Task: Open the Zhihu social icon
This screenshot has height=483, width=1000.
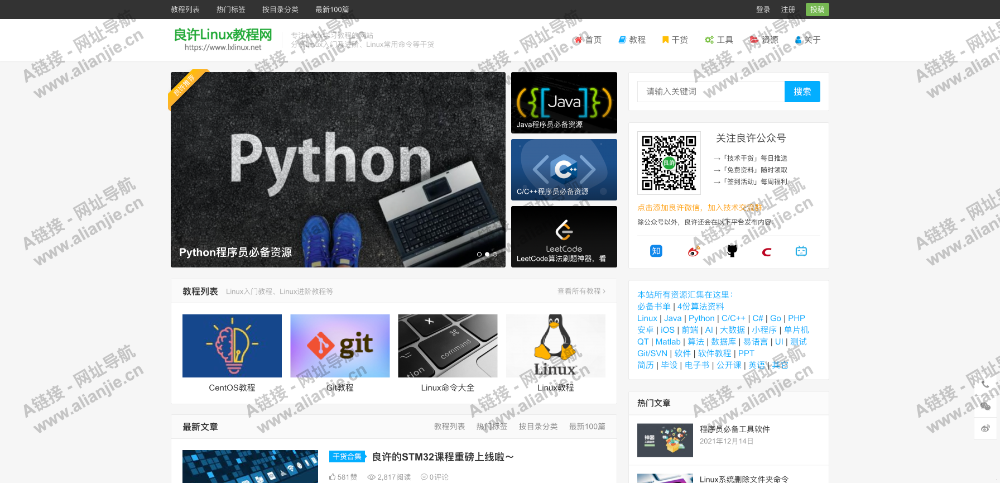Action: coord(657,251)
